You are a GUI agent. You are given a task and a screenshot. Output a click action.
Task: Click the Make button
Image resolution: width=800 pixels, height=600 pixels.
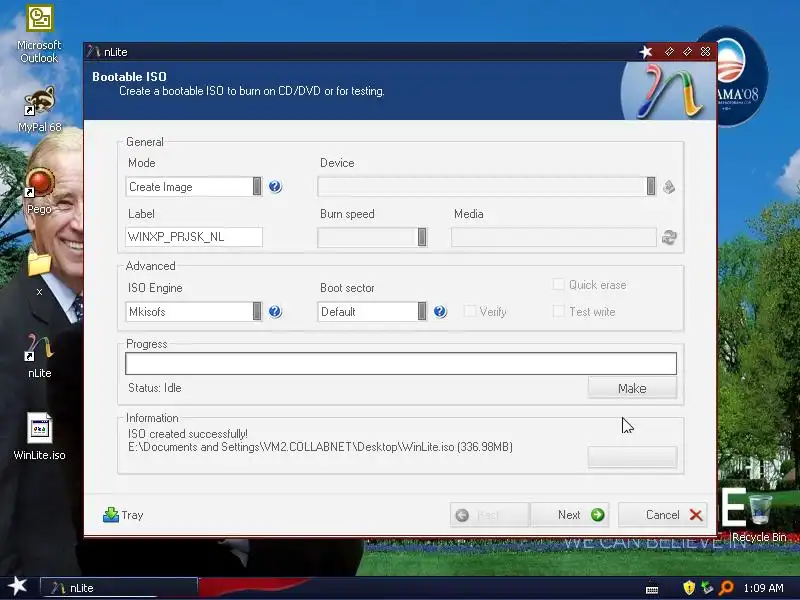click(632, 388)
